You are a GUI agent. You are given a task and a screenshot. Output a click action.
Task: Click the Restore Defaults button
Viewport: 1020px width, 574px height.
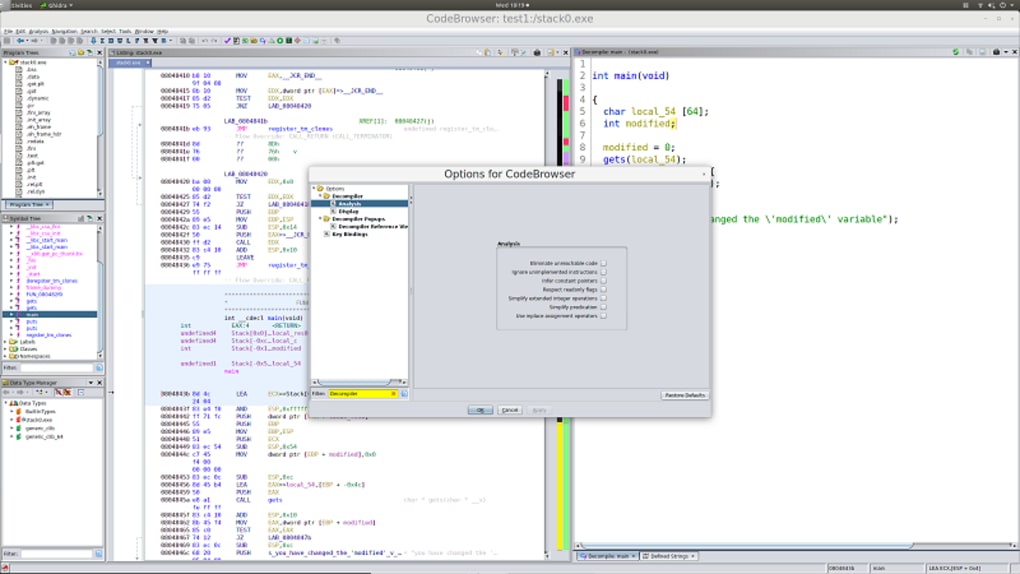click(685, 395)
